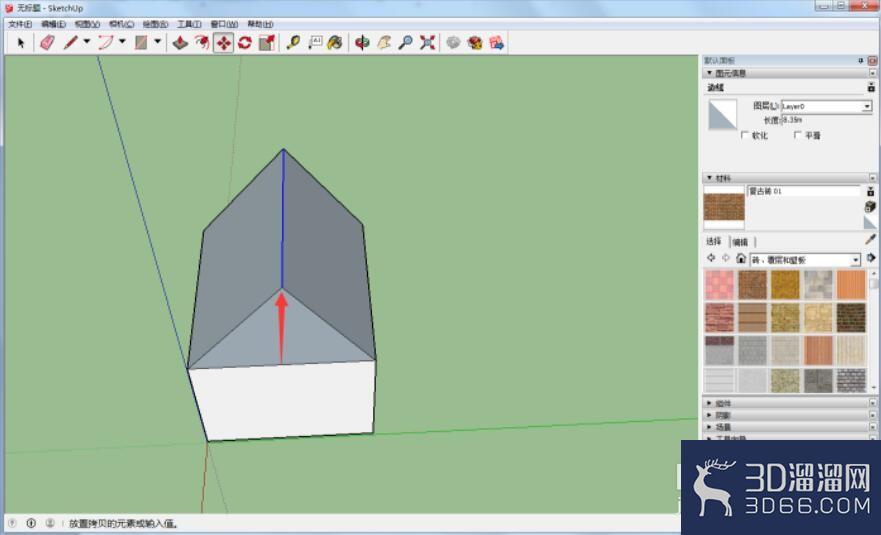Screen dimensions: 881x535
Task: Open the Tools (工具) menu
Action: pyautogui.click(x=189, y=24)
